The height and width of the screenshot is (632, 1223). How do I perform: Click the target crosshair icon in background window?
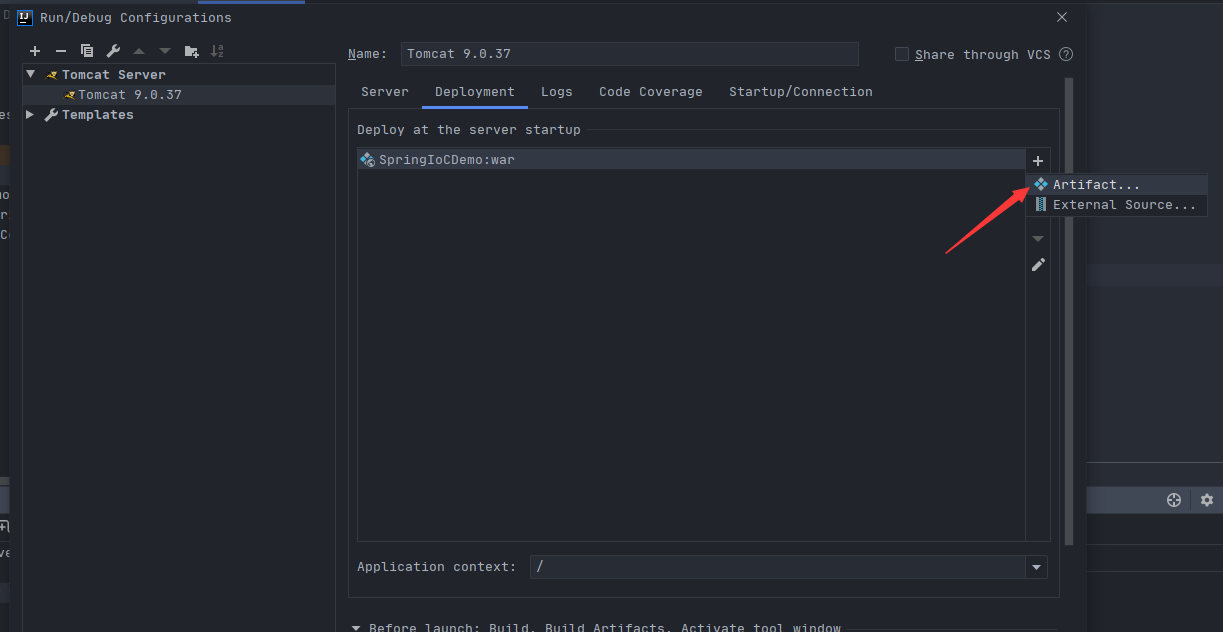pos(1174,500)
